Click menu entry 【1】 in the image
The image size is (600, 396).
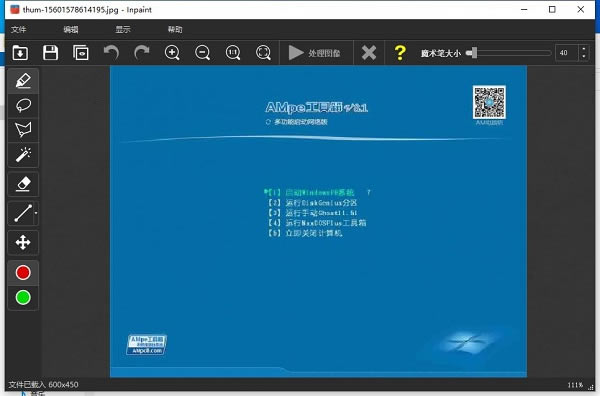(311, 192)
